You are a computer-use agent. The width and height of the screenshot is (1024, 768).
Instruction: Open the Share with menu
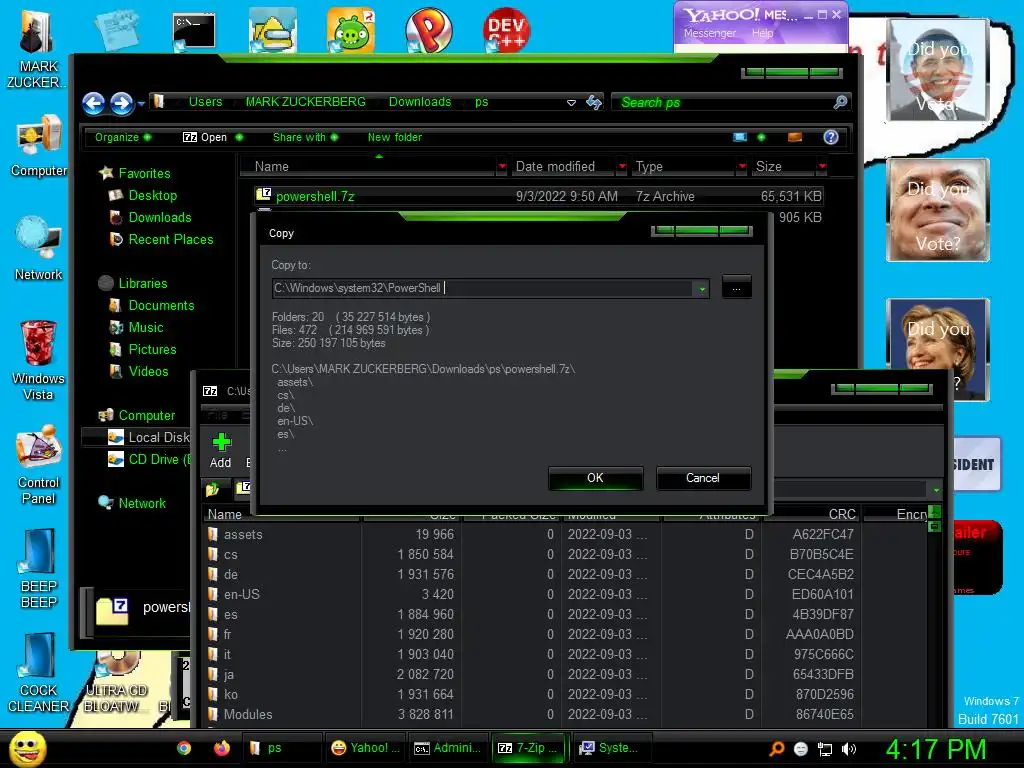[x=305, y=137]
